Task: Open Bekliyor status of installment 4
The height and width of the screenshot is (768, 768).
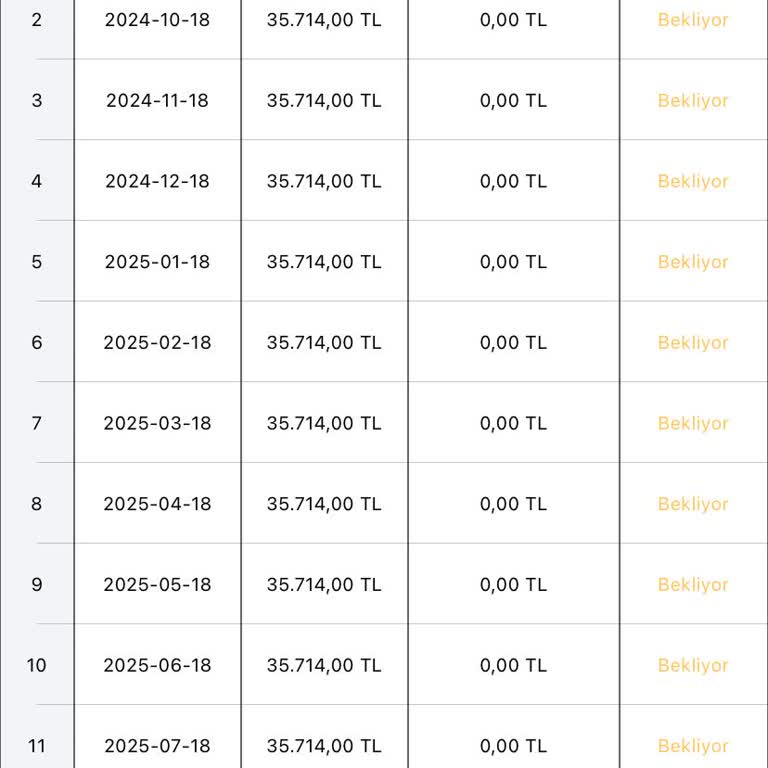Action: pyautogui.click(x=693, y=182)
